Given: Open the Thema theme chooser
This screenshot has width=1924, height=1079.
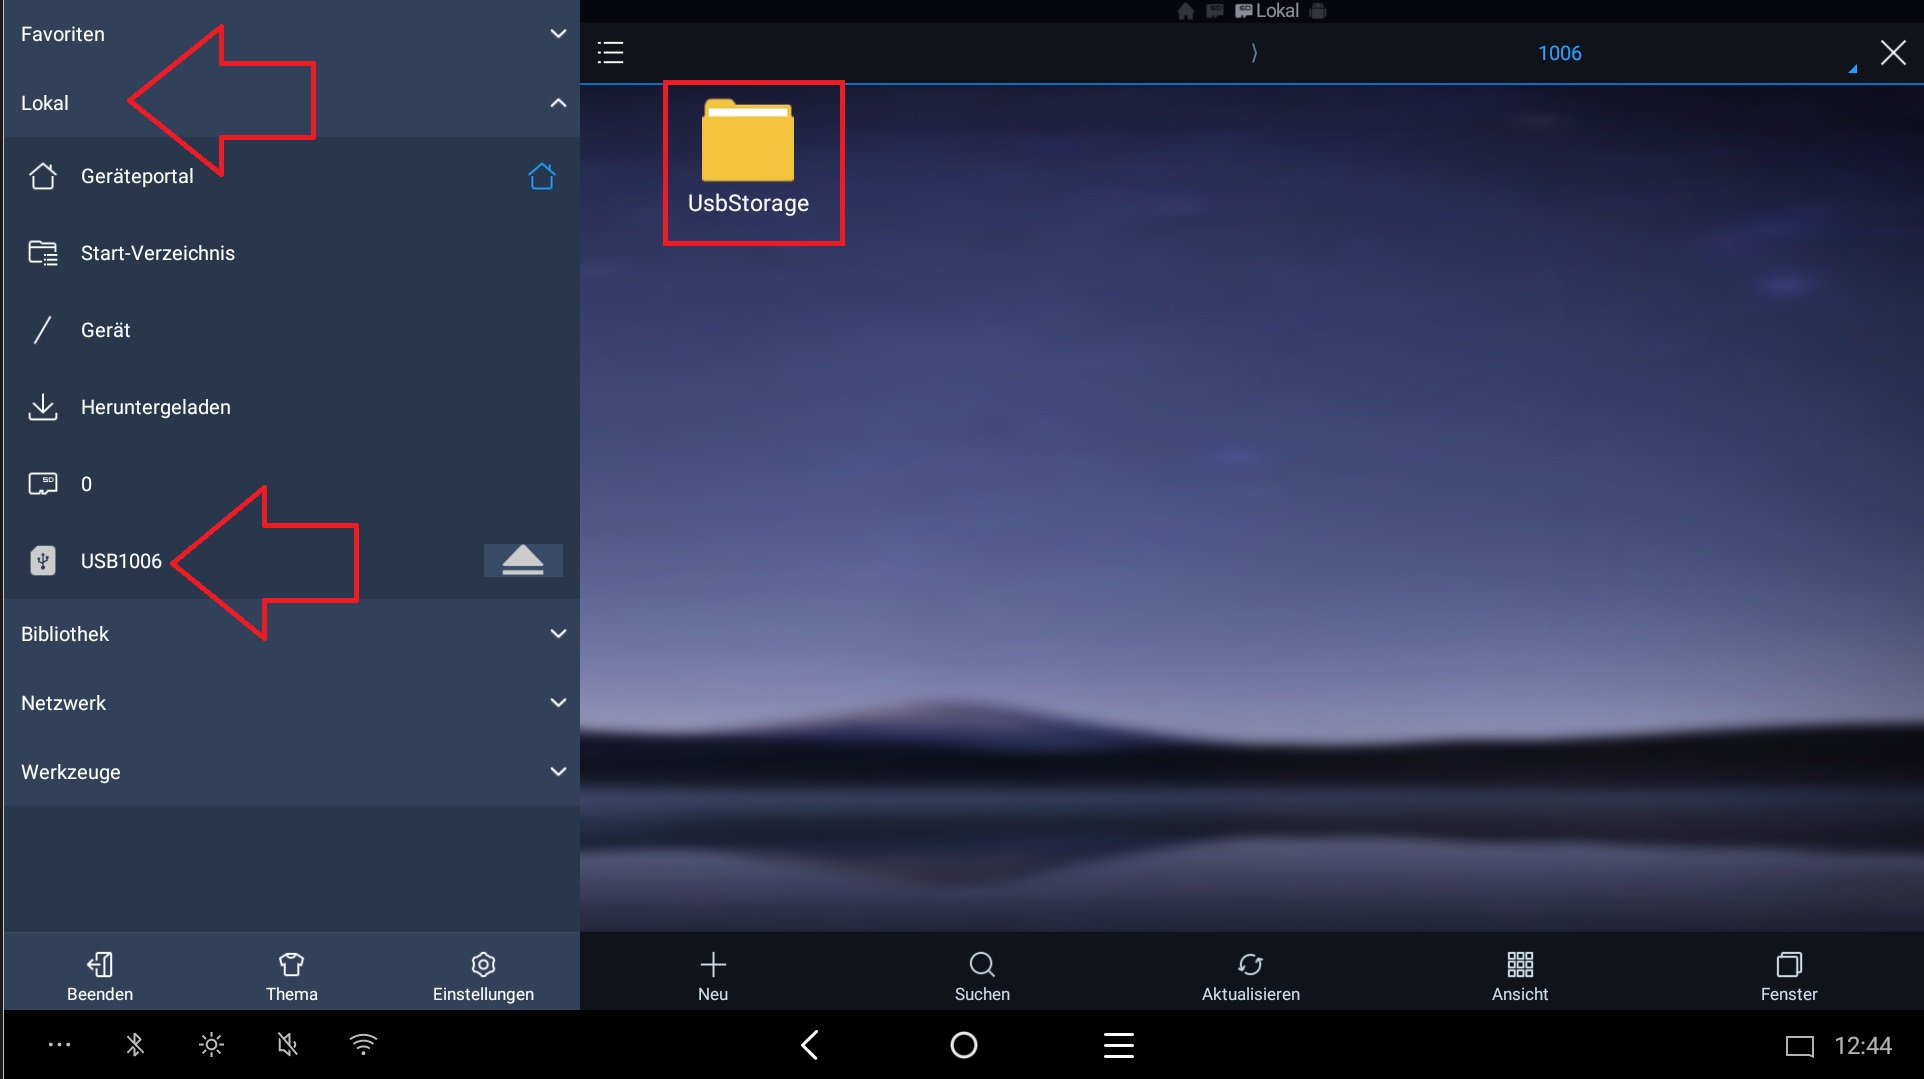Looking at the screenshot, I should coord(291,977).
